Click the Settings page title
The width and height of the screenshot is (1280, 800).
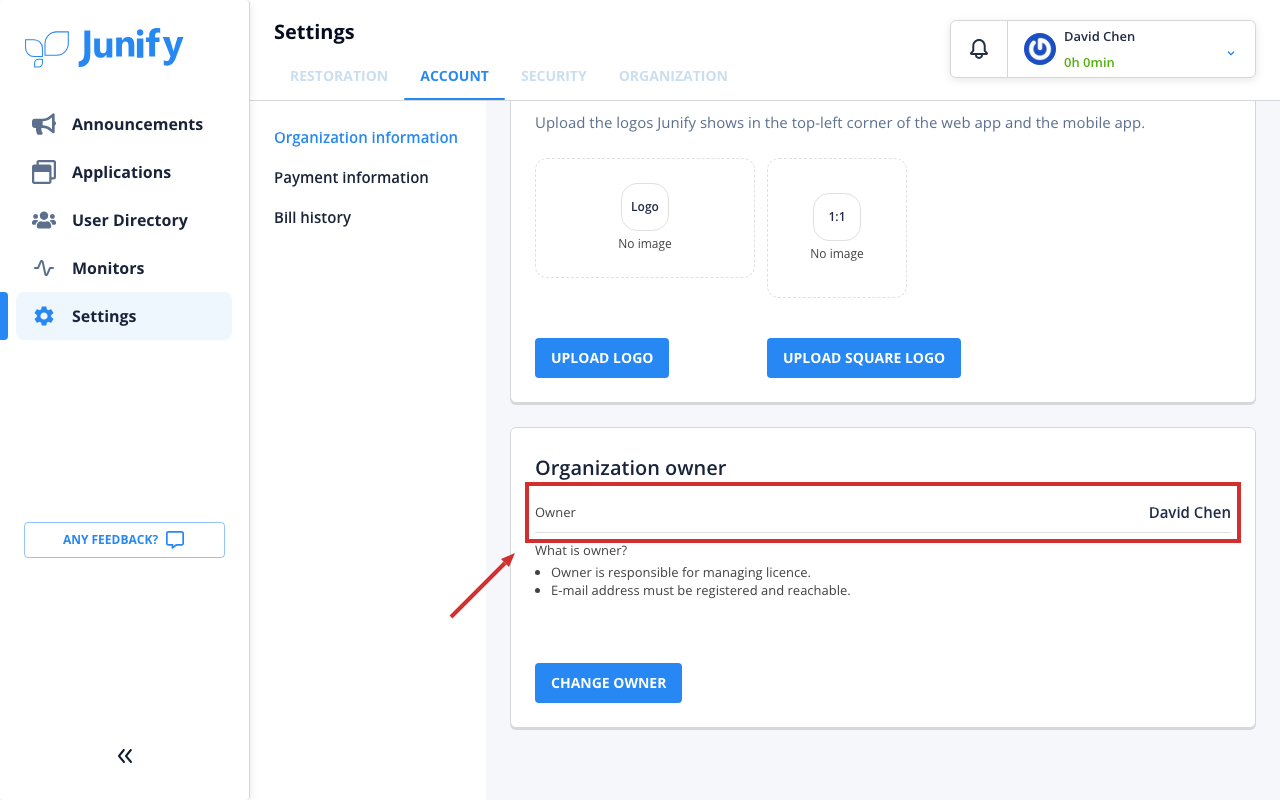pyautogui.click(x=314, y=32)
